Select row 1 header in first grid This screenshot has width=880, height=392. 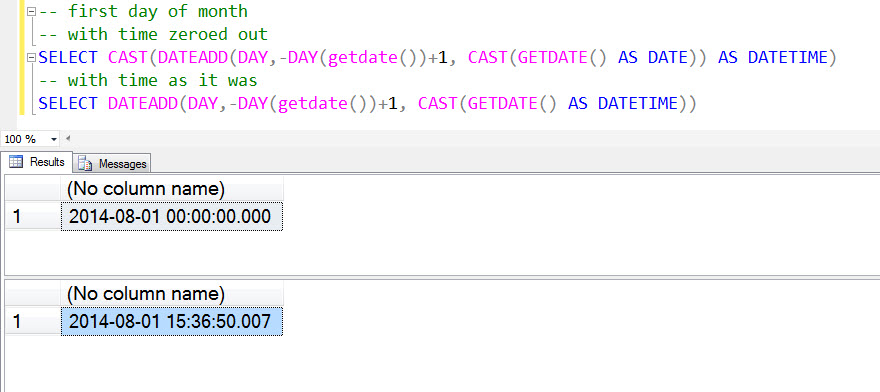point(33,216)
